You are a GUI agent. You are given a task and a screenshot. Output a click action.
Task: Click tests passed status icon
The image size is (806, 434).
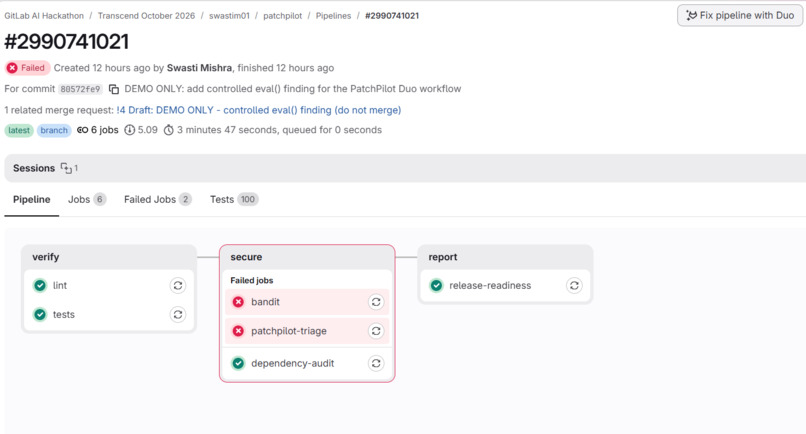point(40,314)
